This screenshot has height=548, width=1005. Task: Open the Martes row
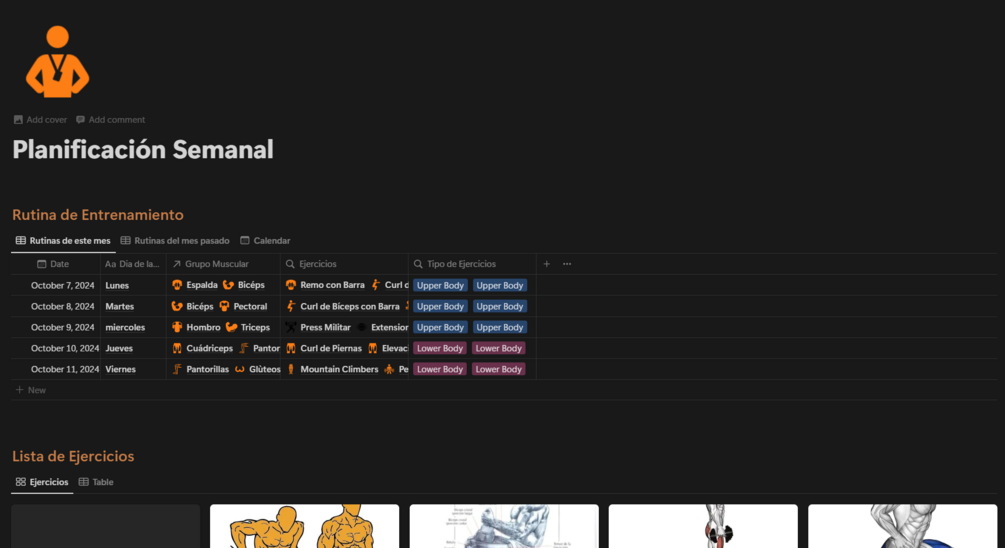coord(120,306)
